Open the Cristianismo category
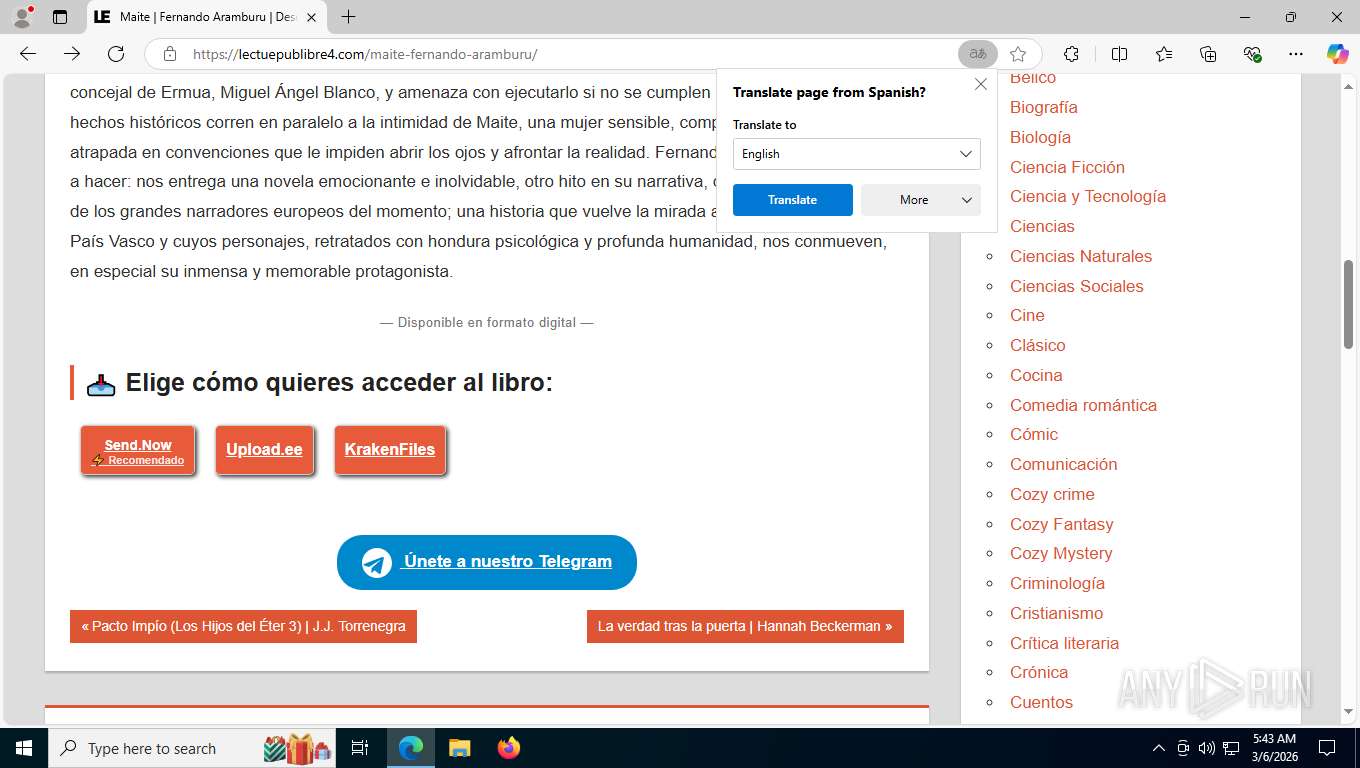Screen dimensions: 1360x768 pos(1057,613)
